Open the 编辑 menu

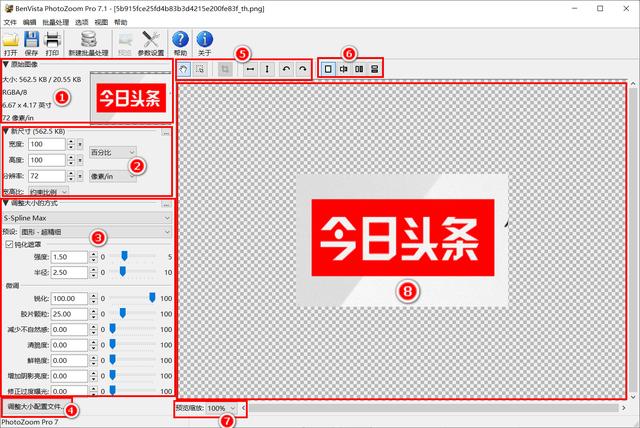(29, 22)
